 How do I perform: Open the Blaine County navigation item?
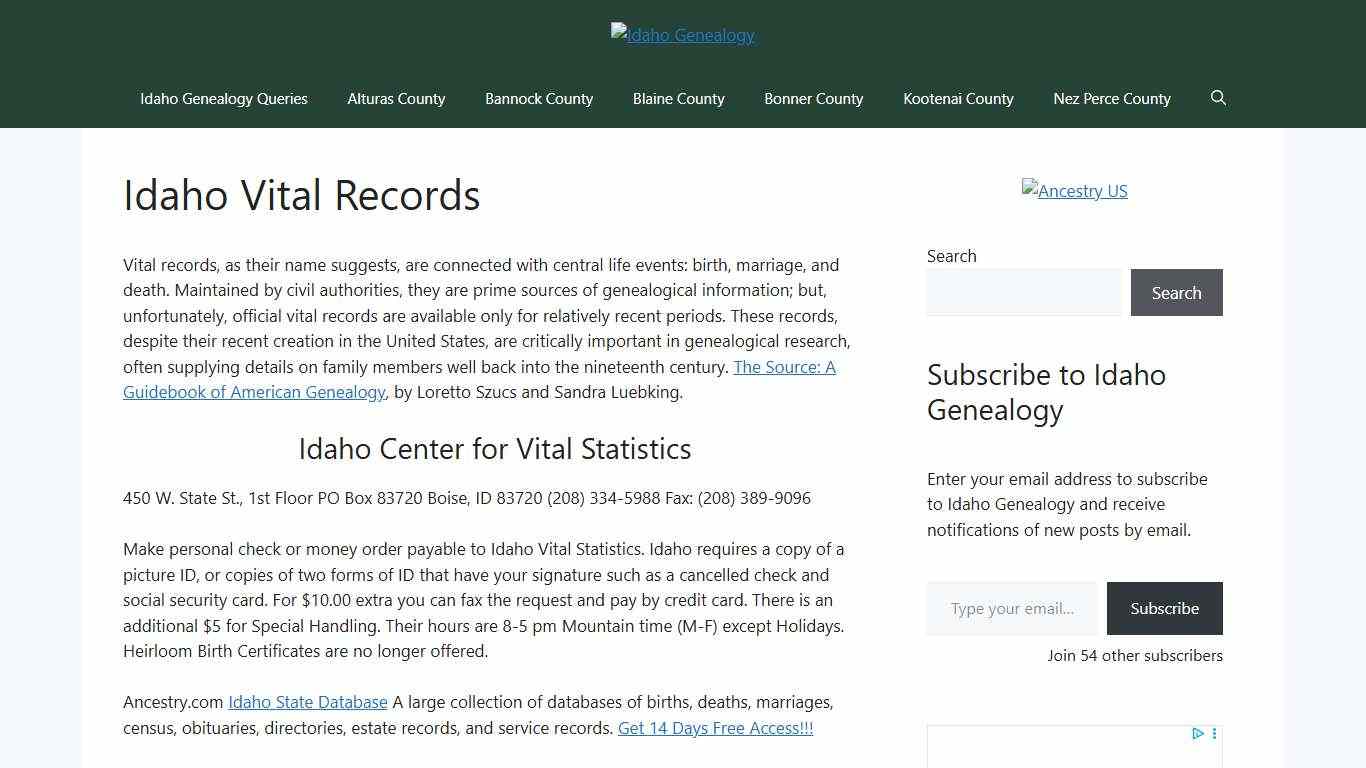pos(678,98)
